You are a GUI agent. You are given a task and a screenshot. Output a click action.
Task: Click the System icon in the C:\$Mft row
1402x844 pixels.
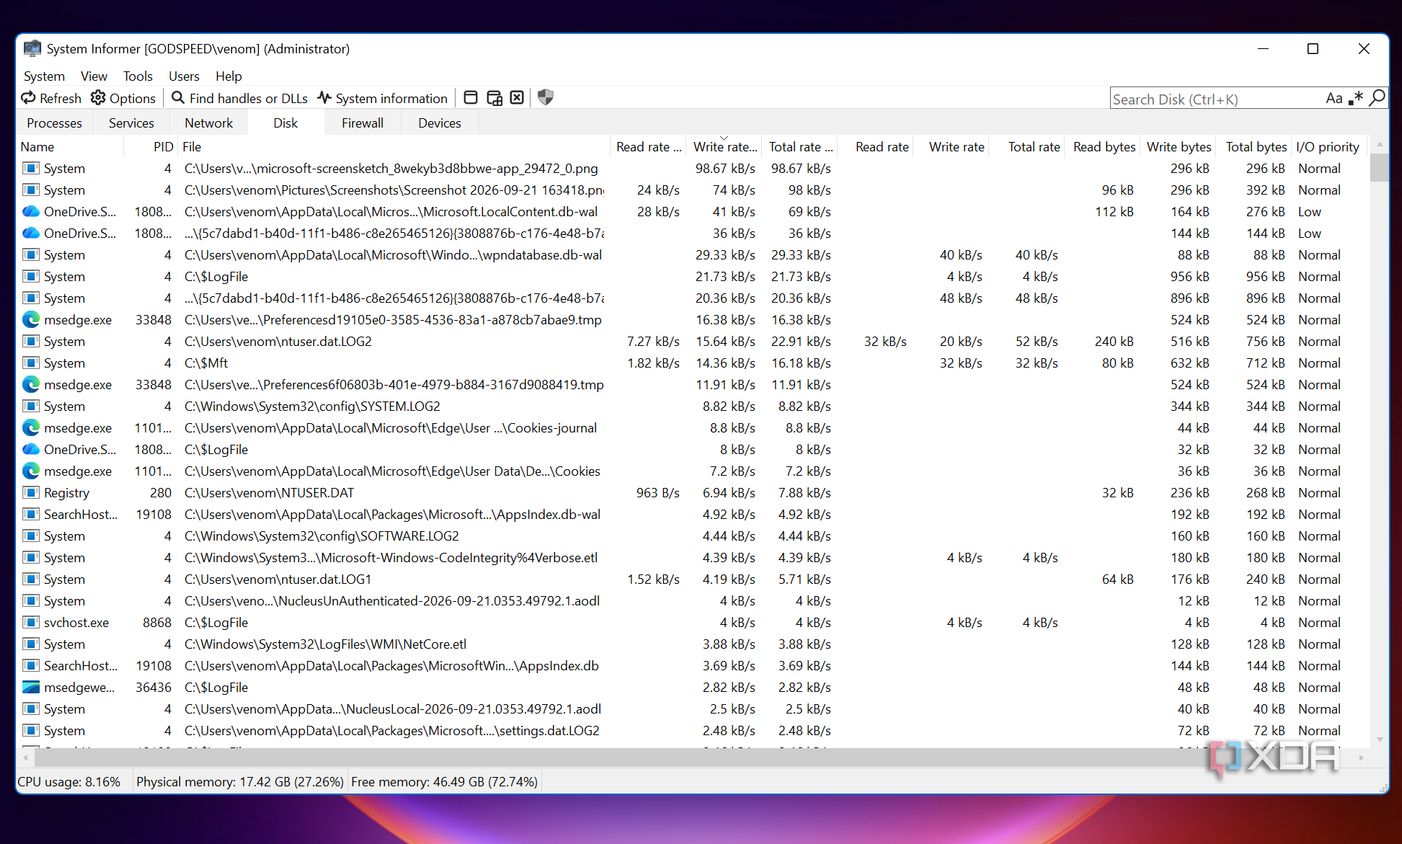pos(31,363)
